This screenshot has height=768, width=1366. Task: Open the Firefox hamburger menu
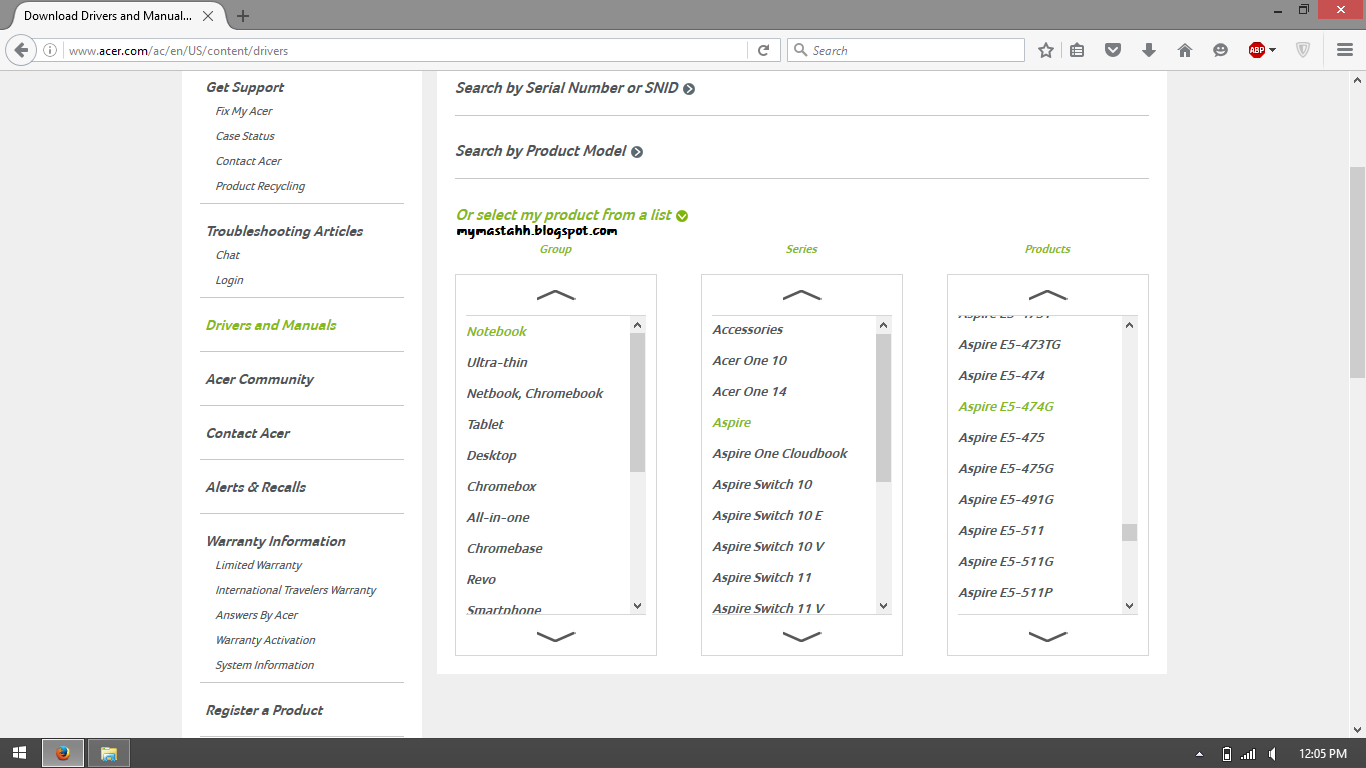tap(1345, 50)
